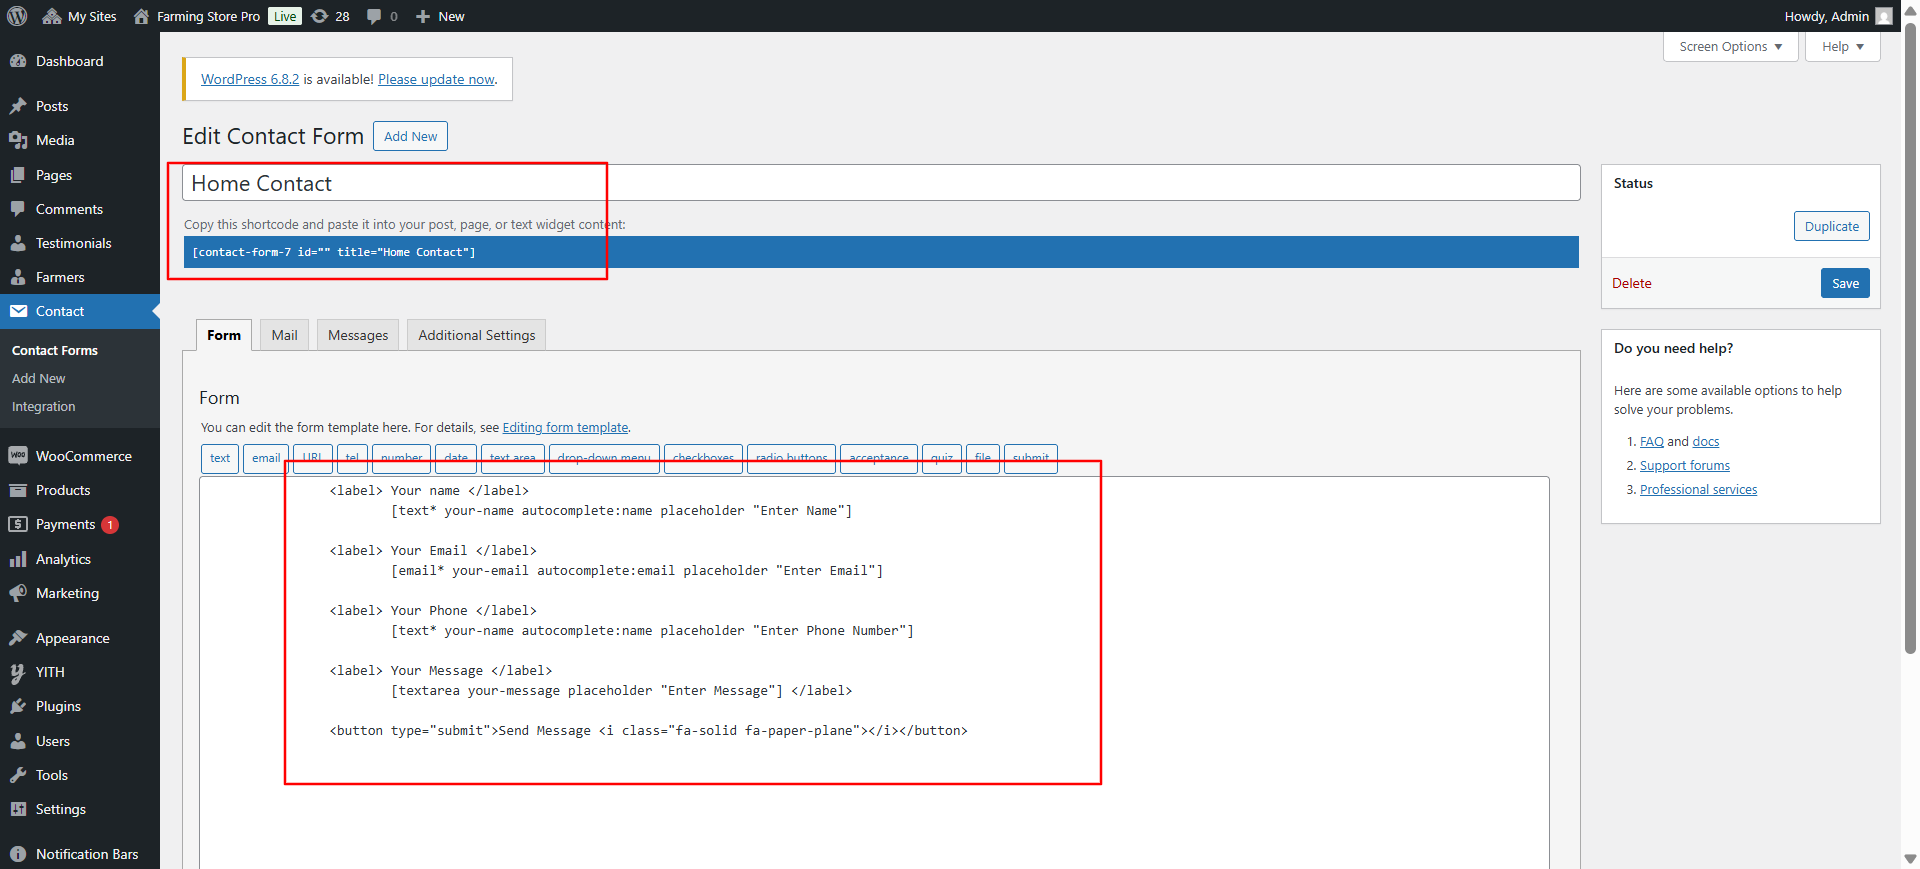
Task: Open Tools menu
Action: pyautogui.click(x=80, y=775)
